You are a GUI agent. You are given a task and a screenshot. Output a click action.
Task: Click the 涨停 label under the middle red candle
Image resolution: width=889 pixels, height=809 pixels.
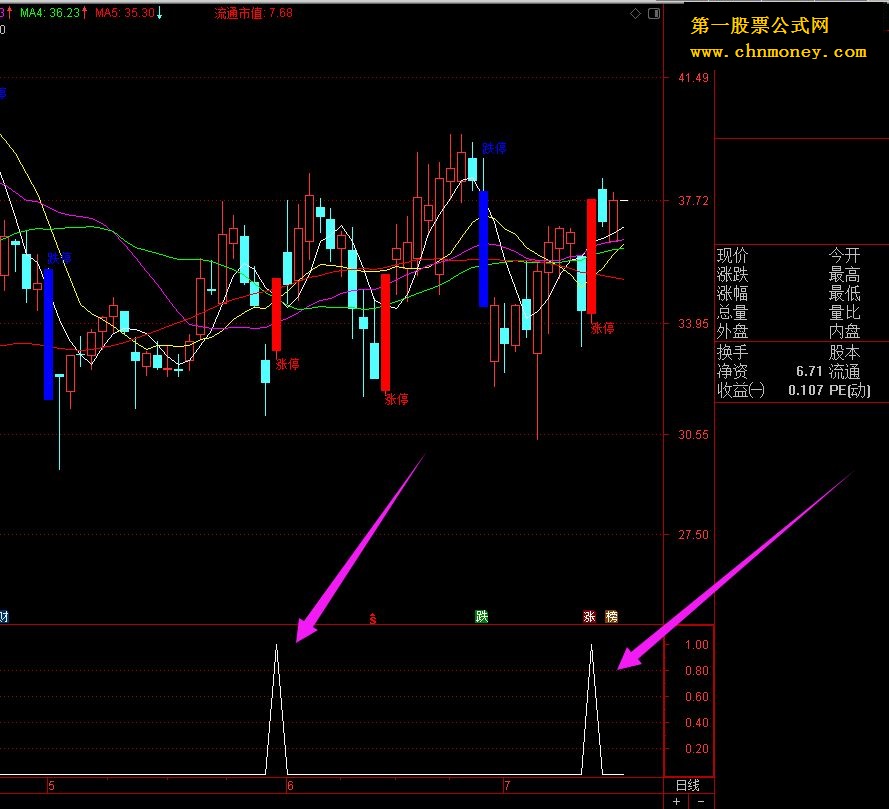(396, 400)
